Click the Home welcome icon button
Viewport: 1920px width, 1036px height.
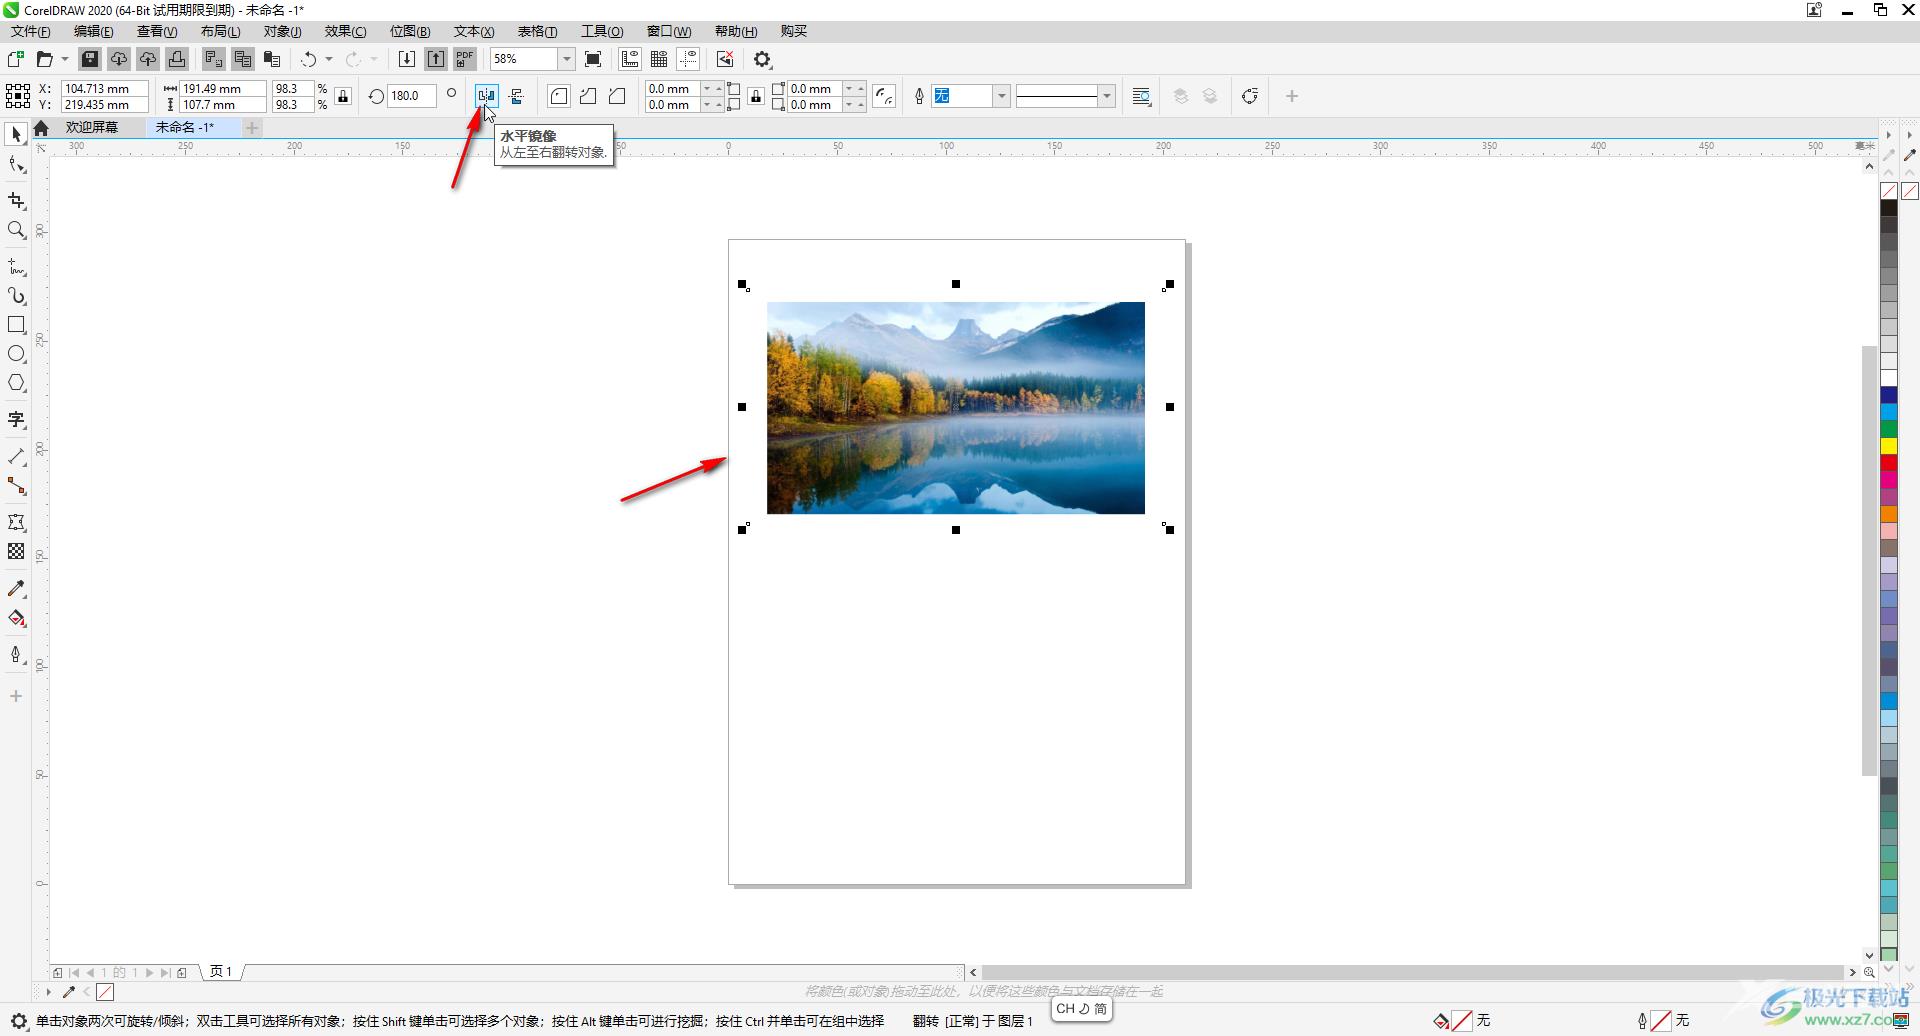(41, 128)
